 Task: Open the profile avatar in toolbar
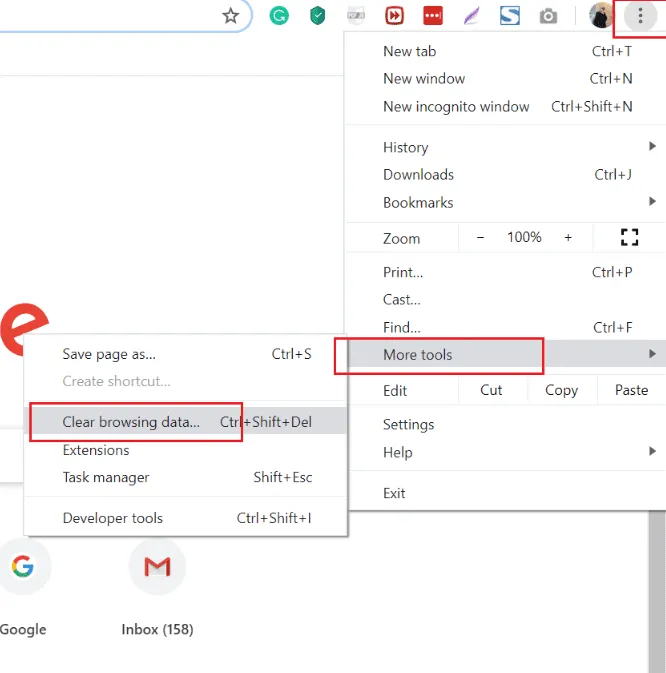pos(601,16)
